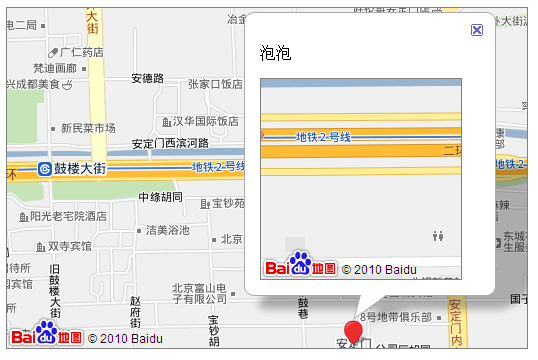Click the 双寺宾馆 hotel icon
Screen dimensions: 538x360
(40, 247)
